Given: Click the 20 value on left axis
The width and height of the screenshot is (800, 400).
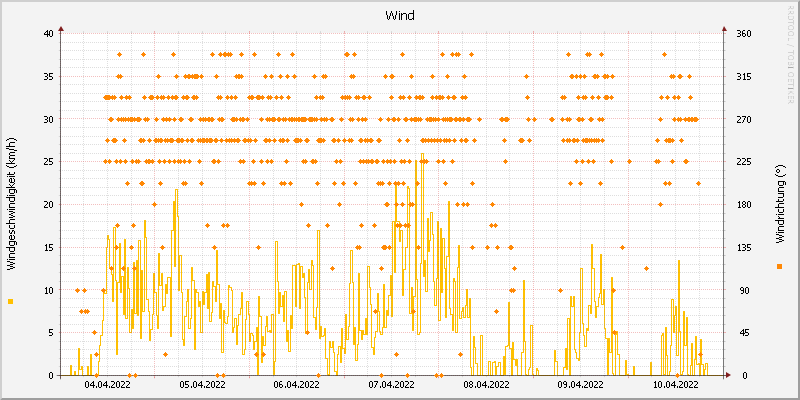Looking at the screenshot, I should click(48, 205).
